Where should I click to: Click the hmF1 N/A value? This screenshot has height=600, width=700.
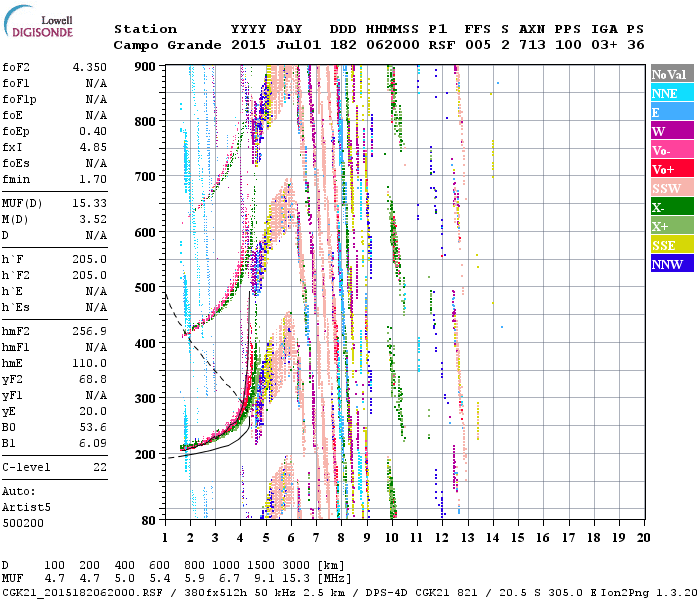click(x=96, y=347)
